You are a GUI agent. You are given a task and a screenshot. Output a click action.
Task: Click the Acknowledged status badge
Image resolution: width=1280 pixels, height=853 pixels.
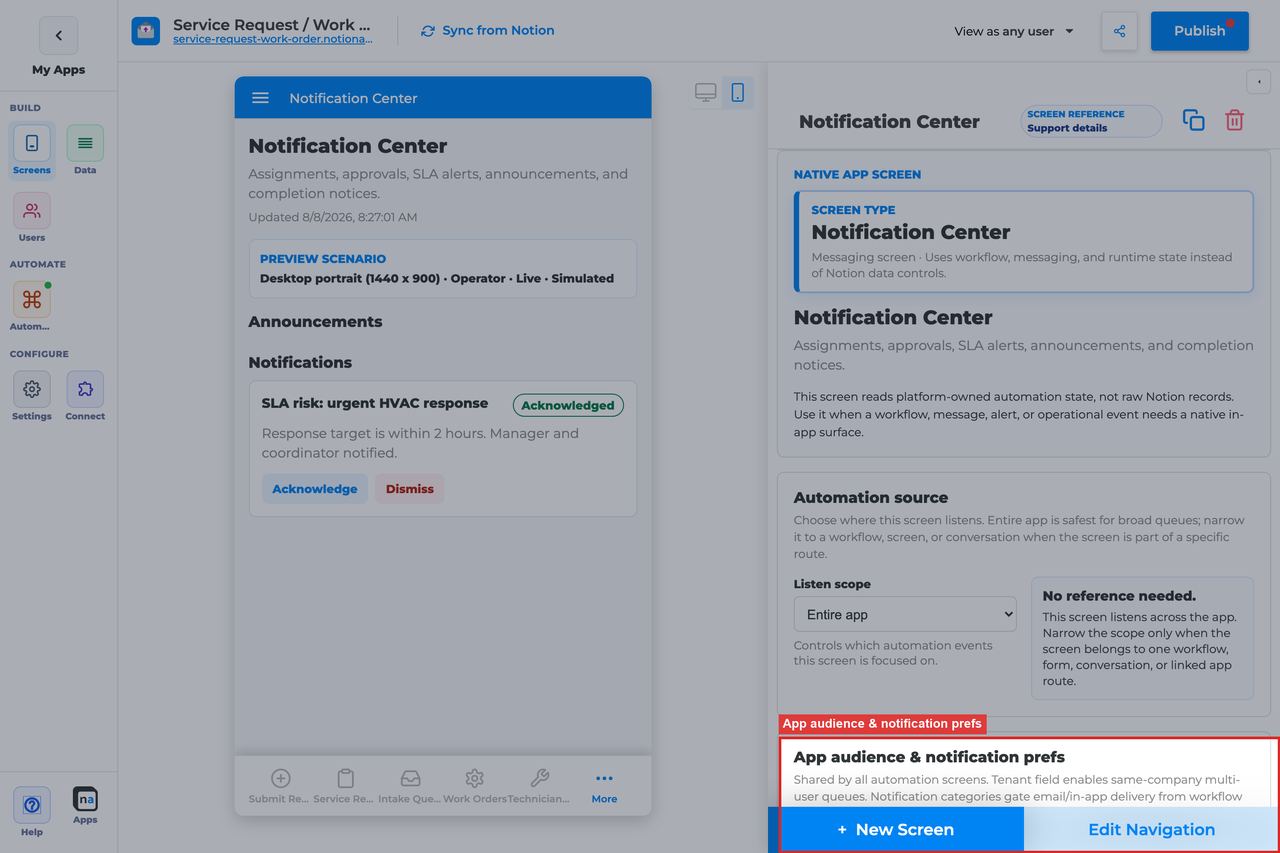568,405
